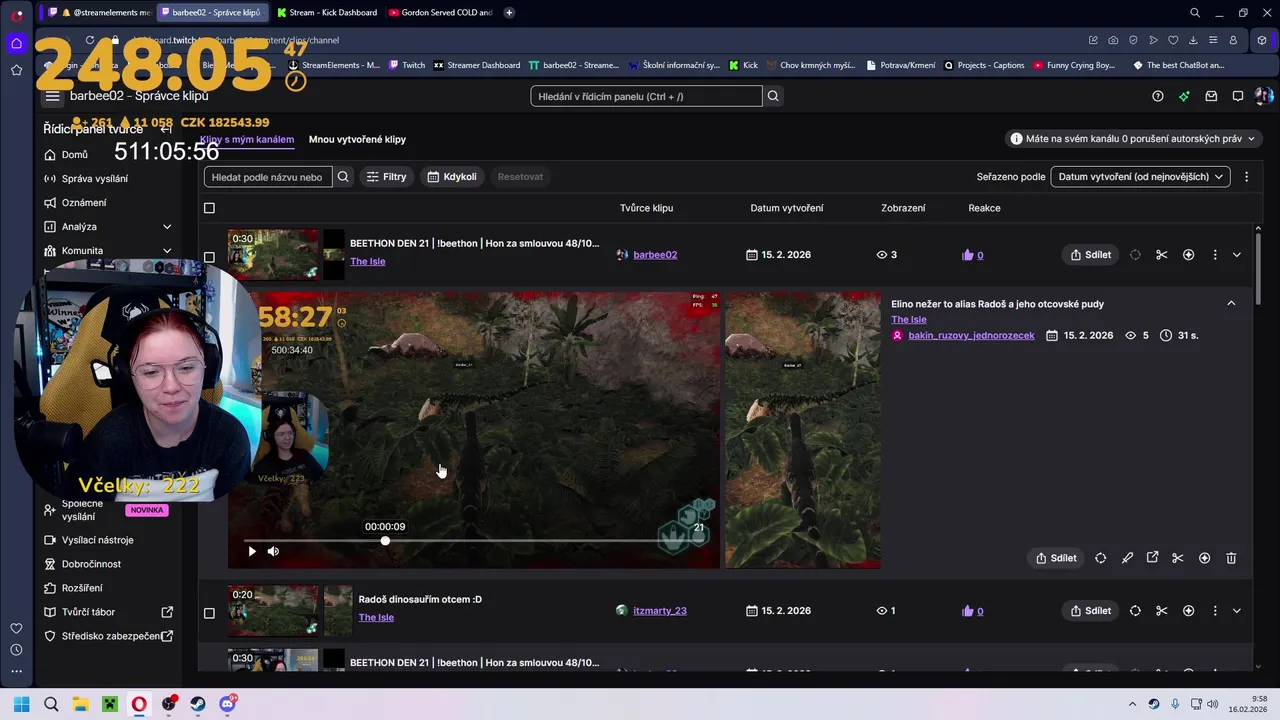Play the clip preview video
The height and width of the screenshot is (720, 1280).
(x=252, y=551)
